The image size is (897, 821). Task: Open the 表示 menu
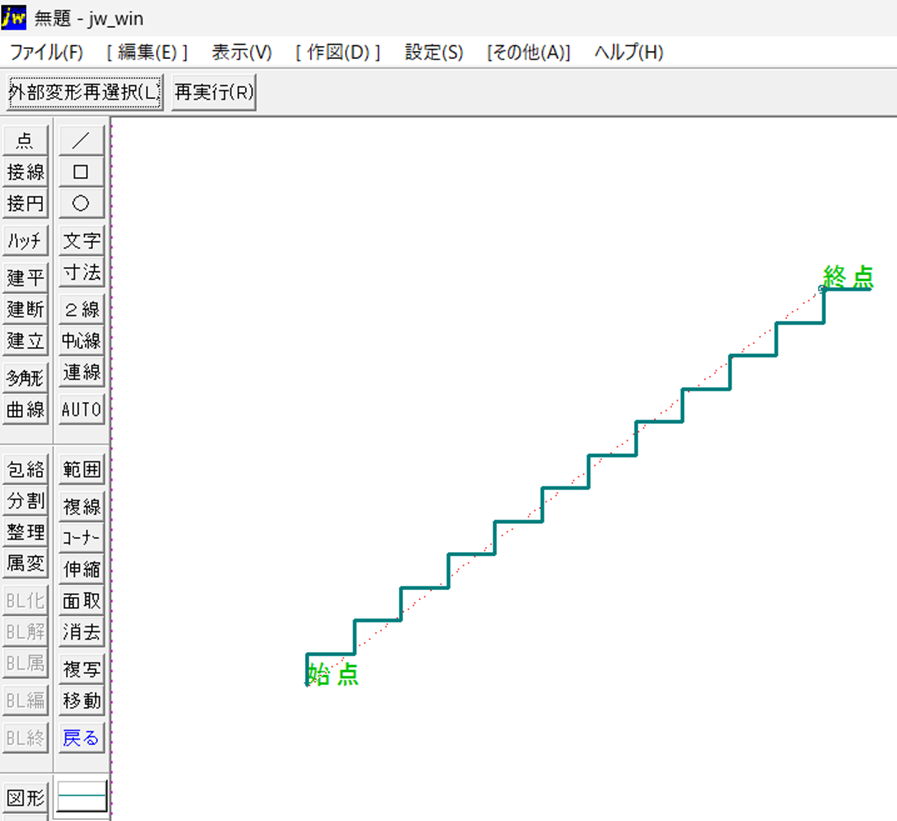click(x=240, y=53)
